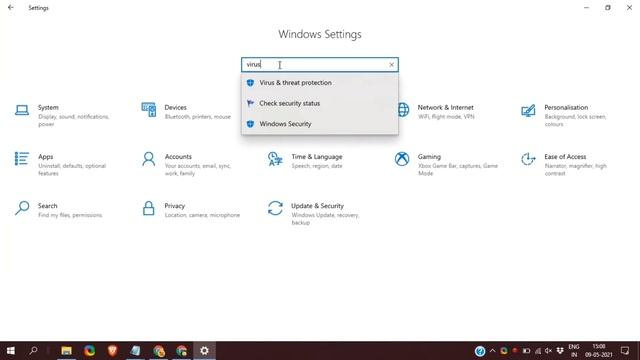Open the Apps settings category

pyautogui.click(x=61, y=164)
